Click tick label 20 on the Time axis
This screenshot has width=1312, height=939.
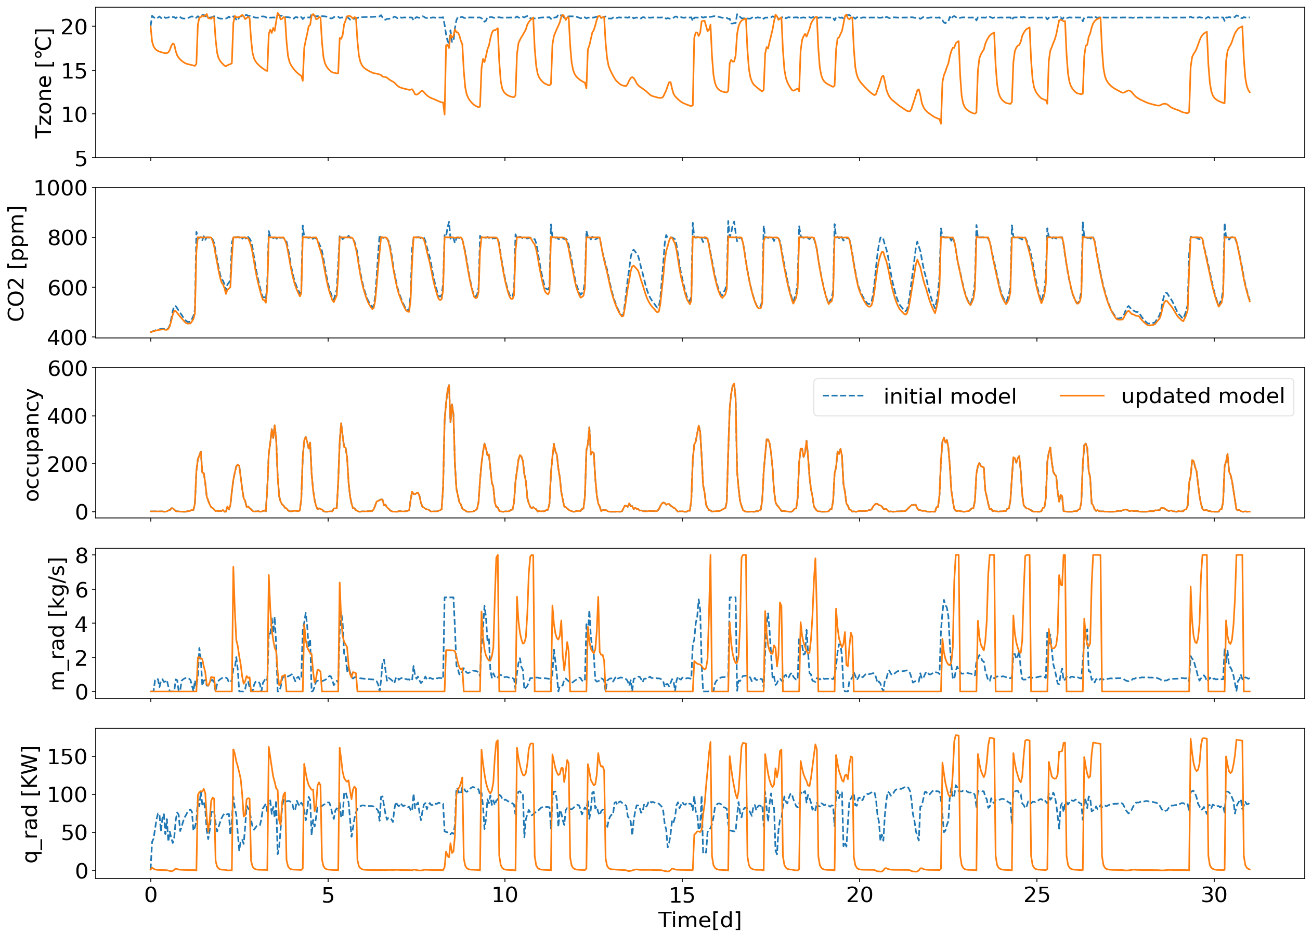(860, 895)
